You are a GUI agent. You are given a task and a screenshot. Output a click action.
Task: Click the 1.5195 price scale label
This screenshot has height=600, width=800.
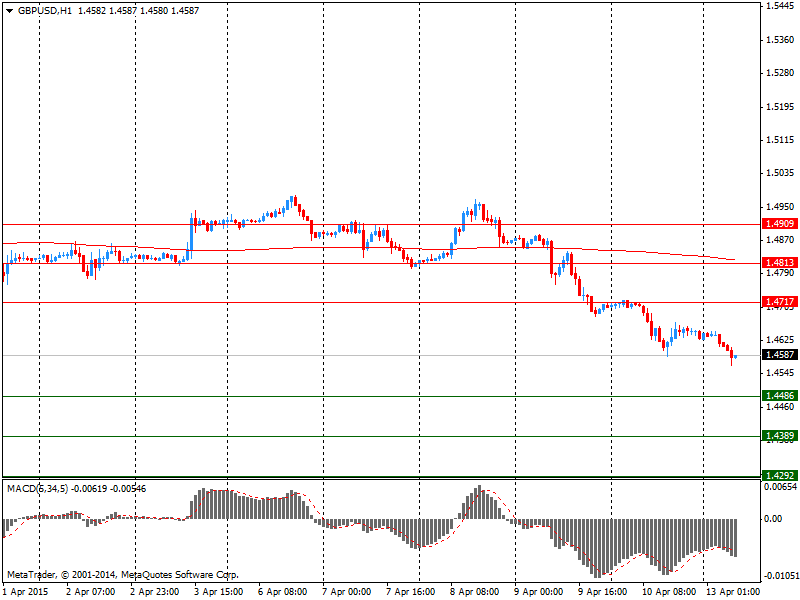[x=780, y=107]
